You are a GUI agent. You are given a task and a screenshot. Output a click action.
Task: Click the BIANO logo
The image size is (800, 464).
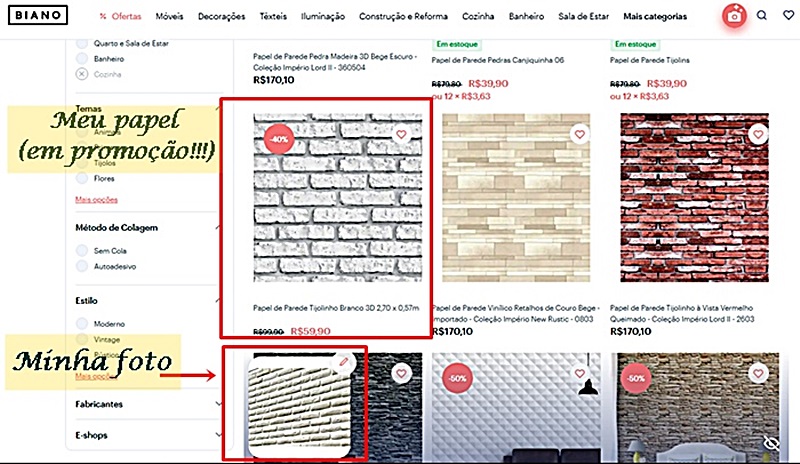click(38, 15)
